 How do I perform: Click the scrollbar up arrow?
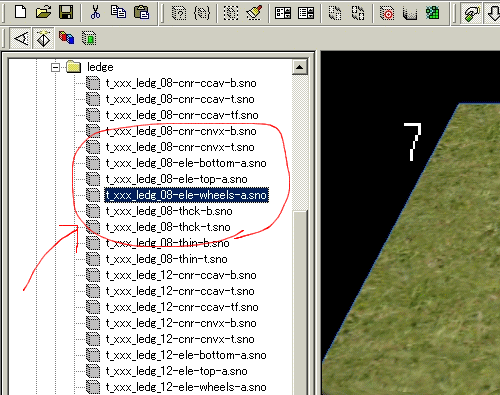299,67
